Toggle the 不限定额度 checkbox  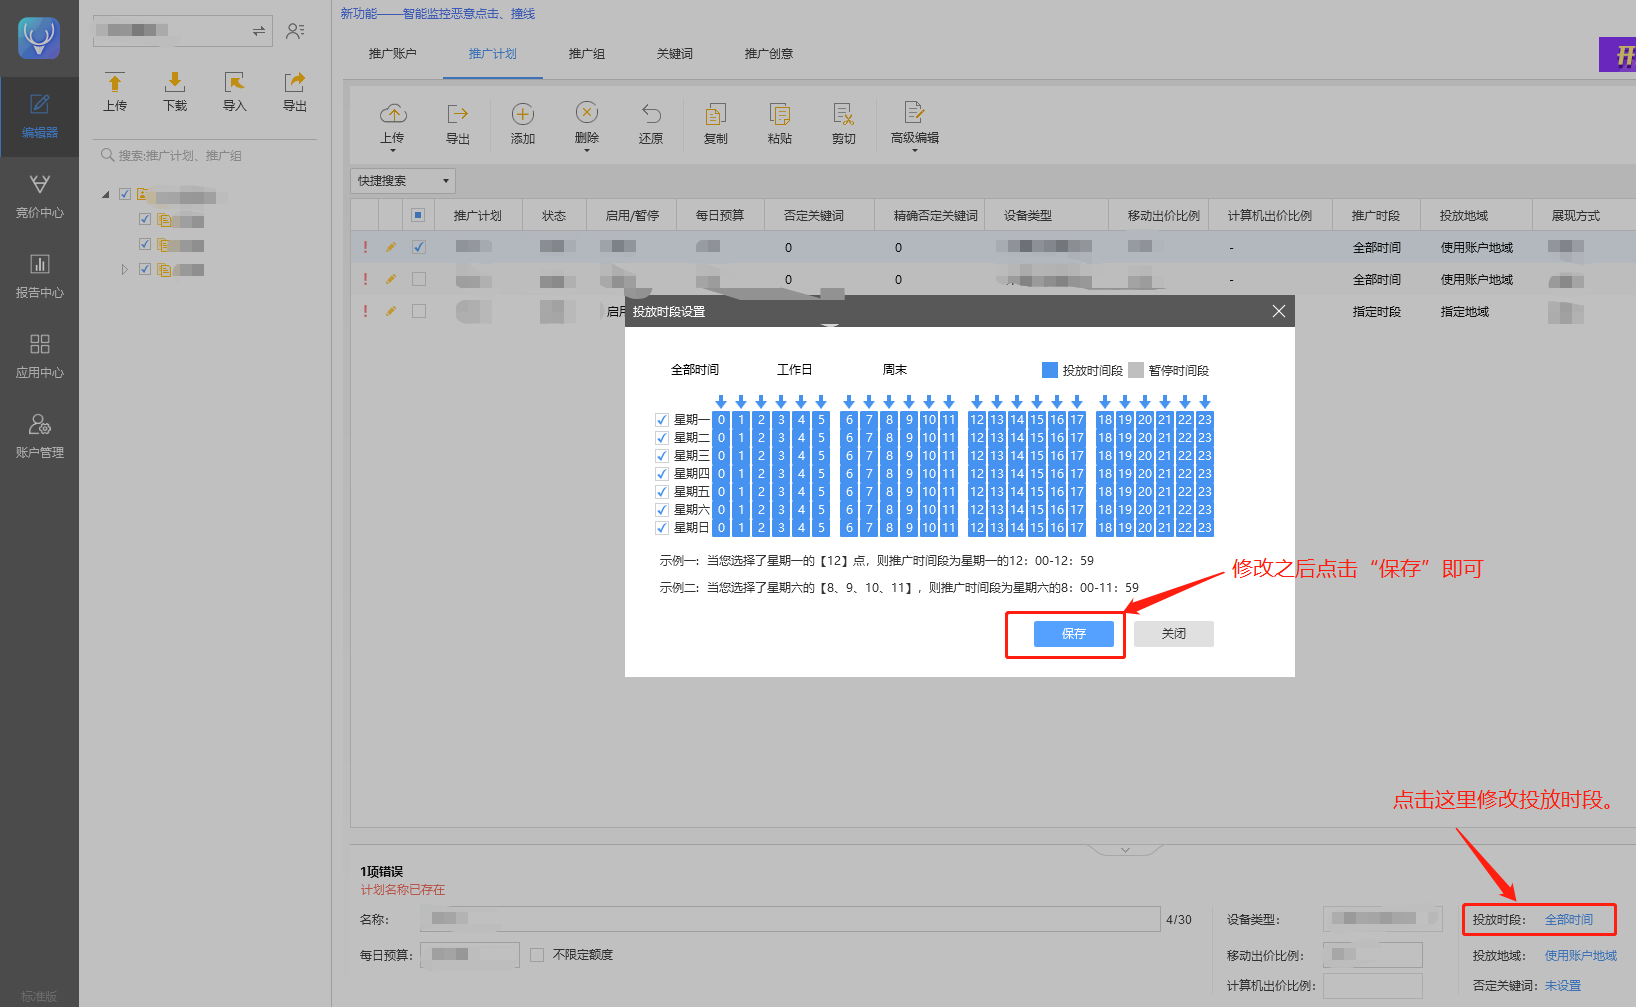coord(537,955)
